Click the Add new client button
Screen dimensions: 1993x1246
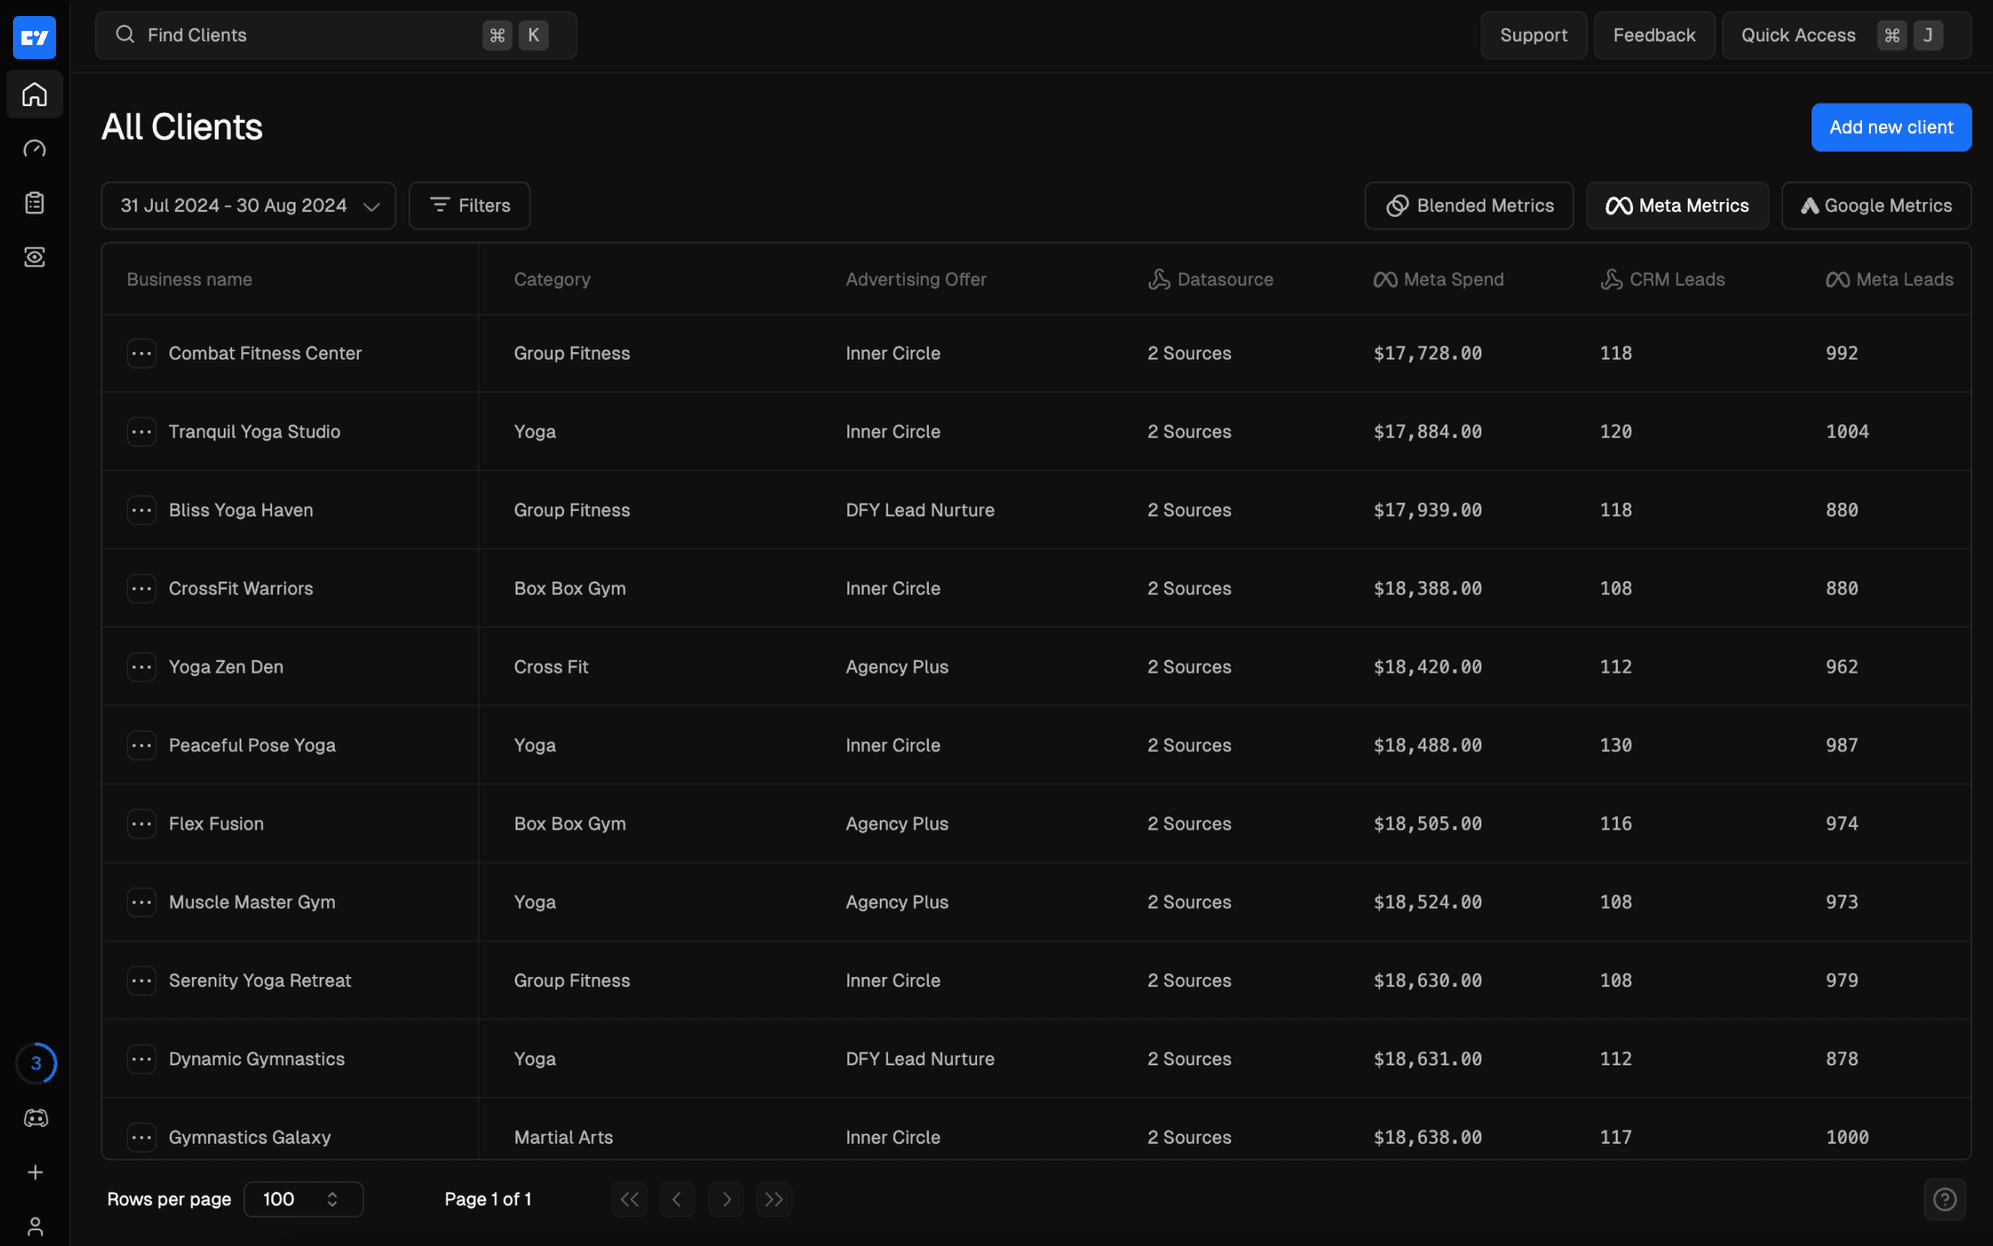(x=1891, y=127)
